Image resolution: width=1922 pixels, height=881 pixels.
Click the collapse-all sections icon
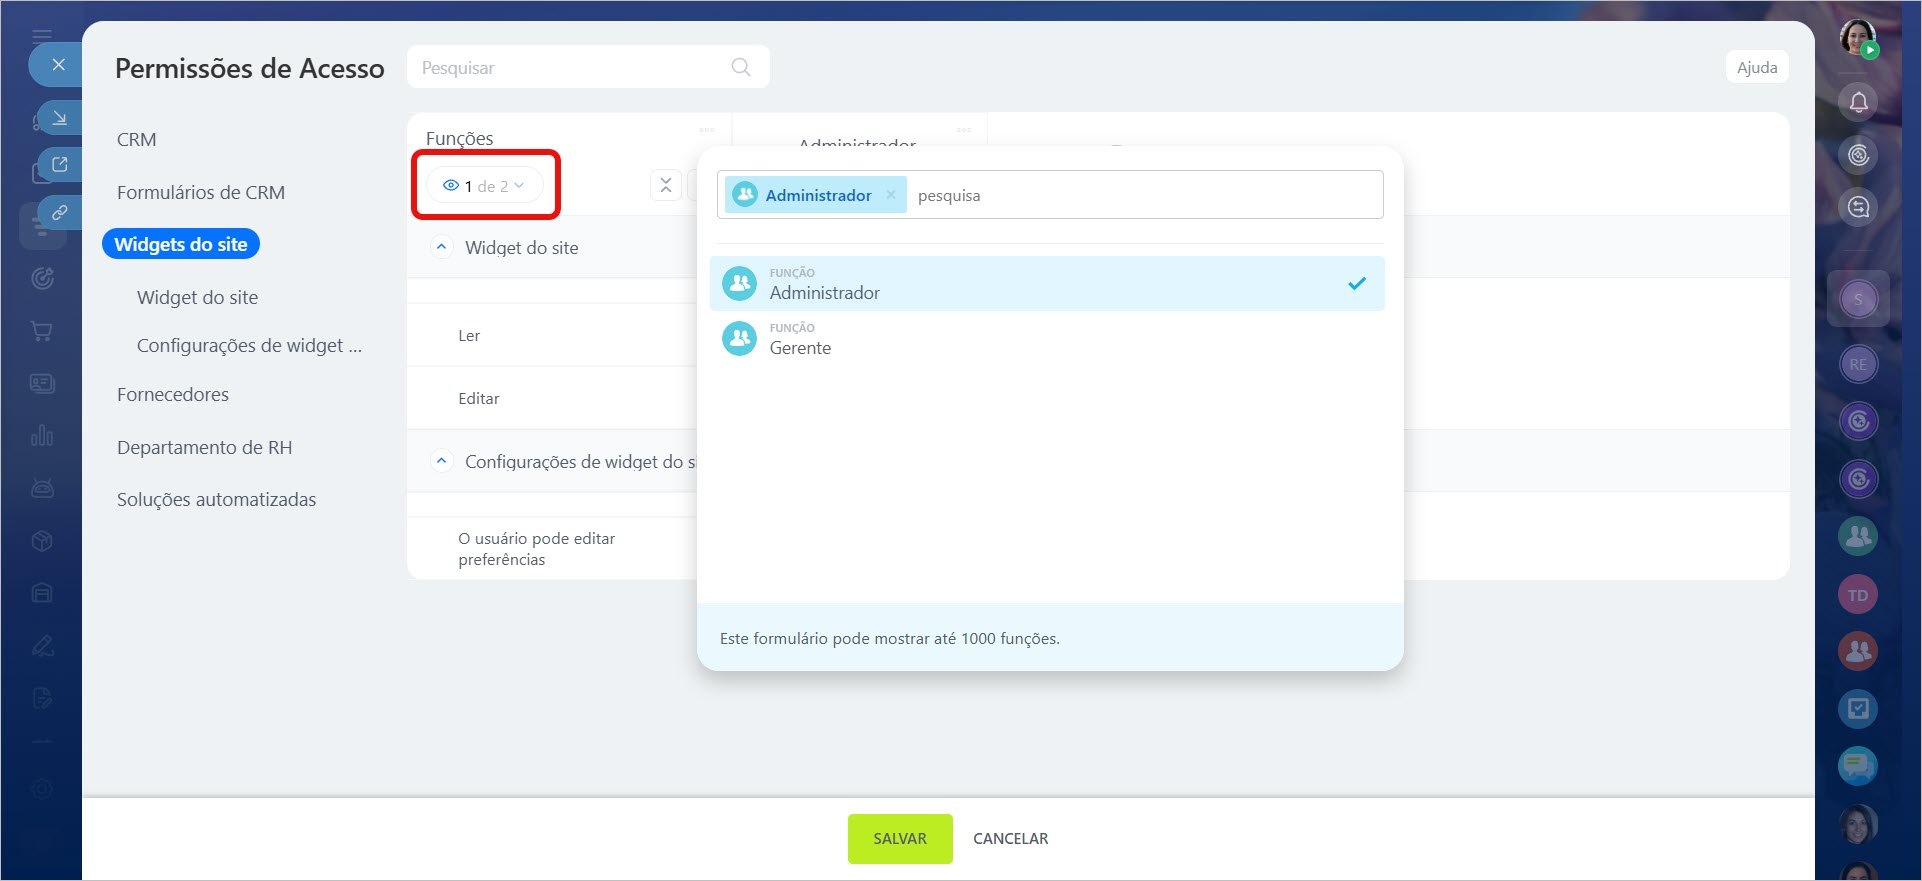[x=665, y=186]
